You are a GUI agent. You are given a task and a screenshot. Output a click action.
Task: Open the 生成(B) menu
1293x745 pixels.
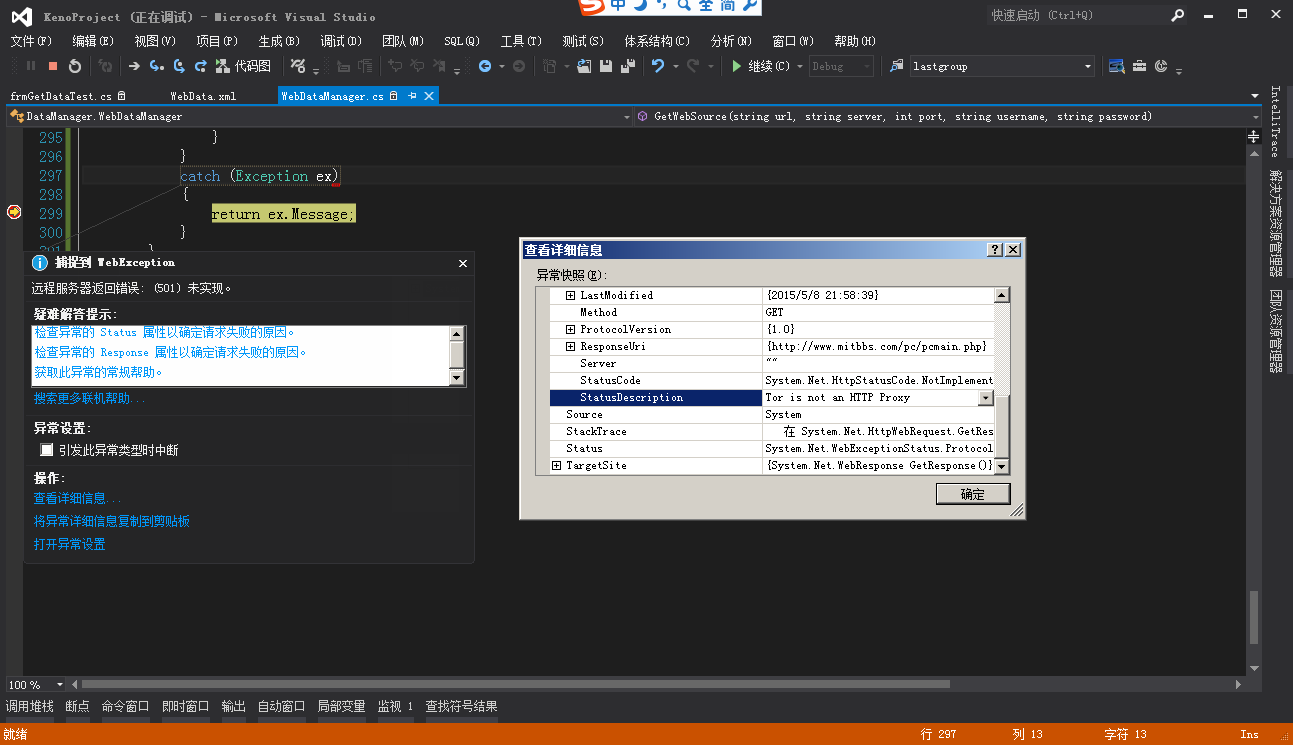pos(279,41)
